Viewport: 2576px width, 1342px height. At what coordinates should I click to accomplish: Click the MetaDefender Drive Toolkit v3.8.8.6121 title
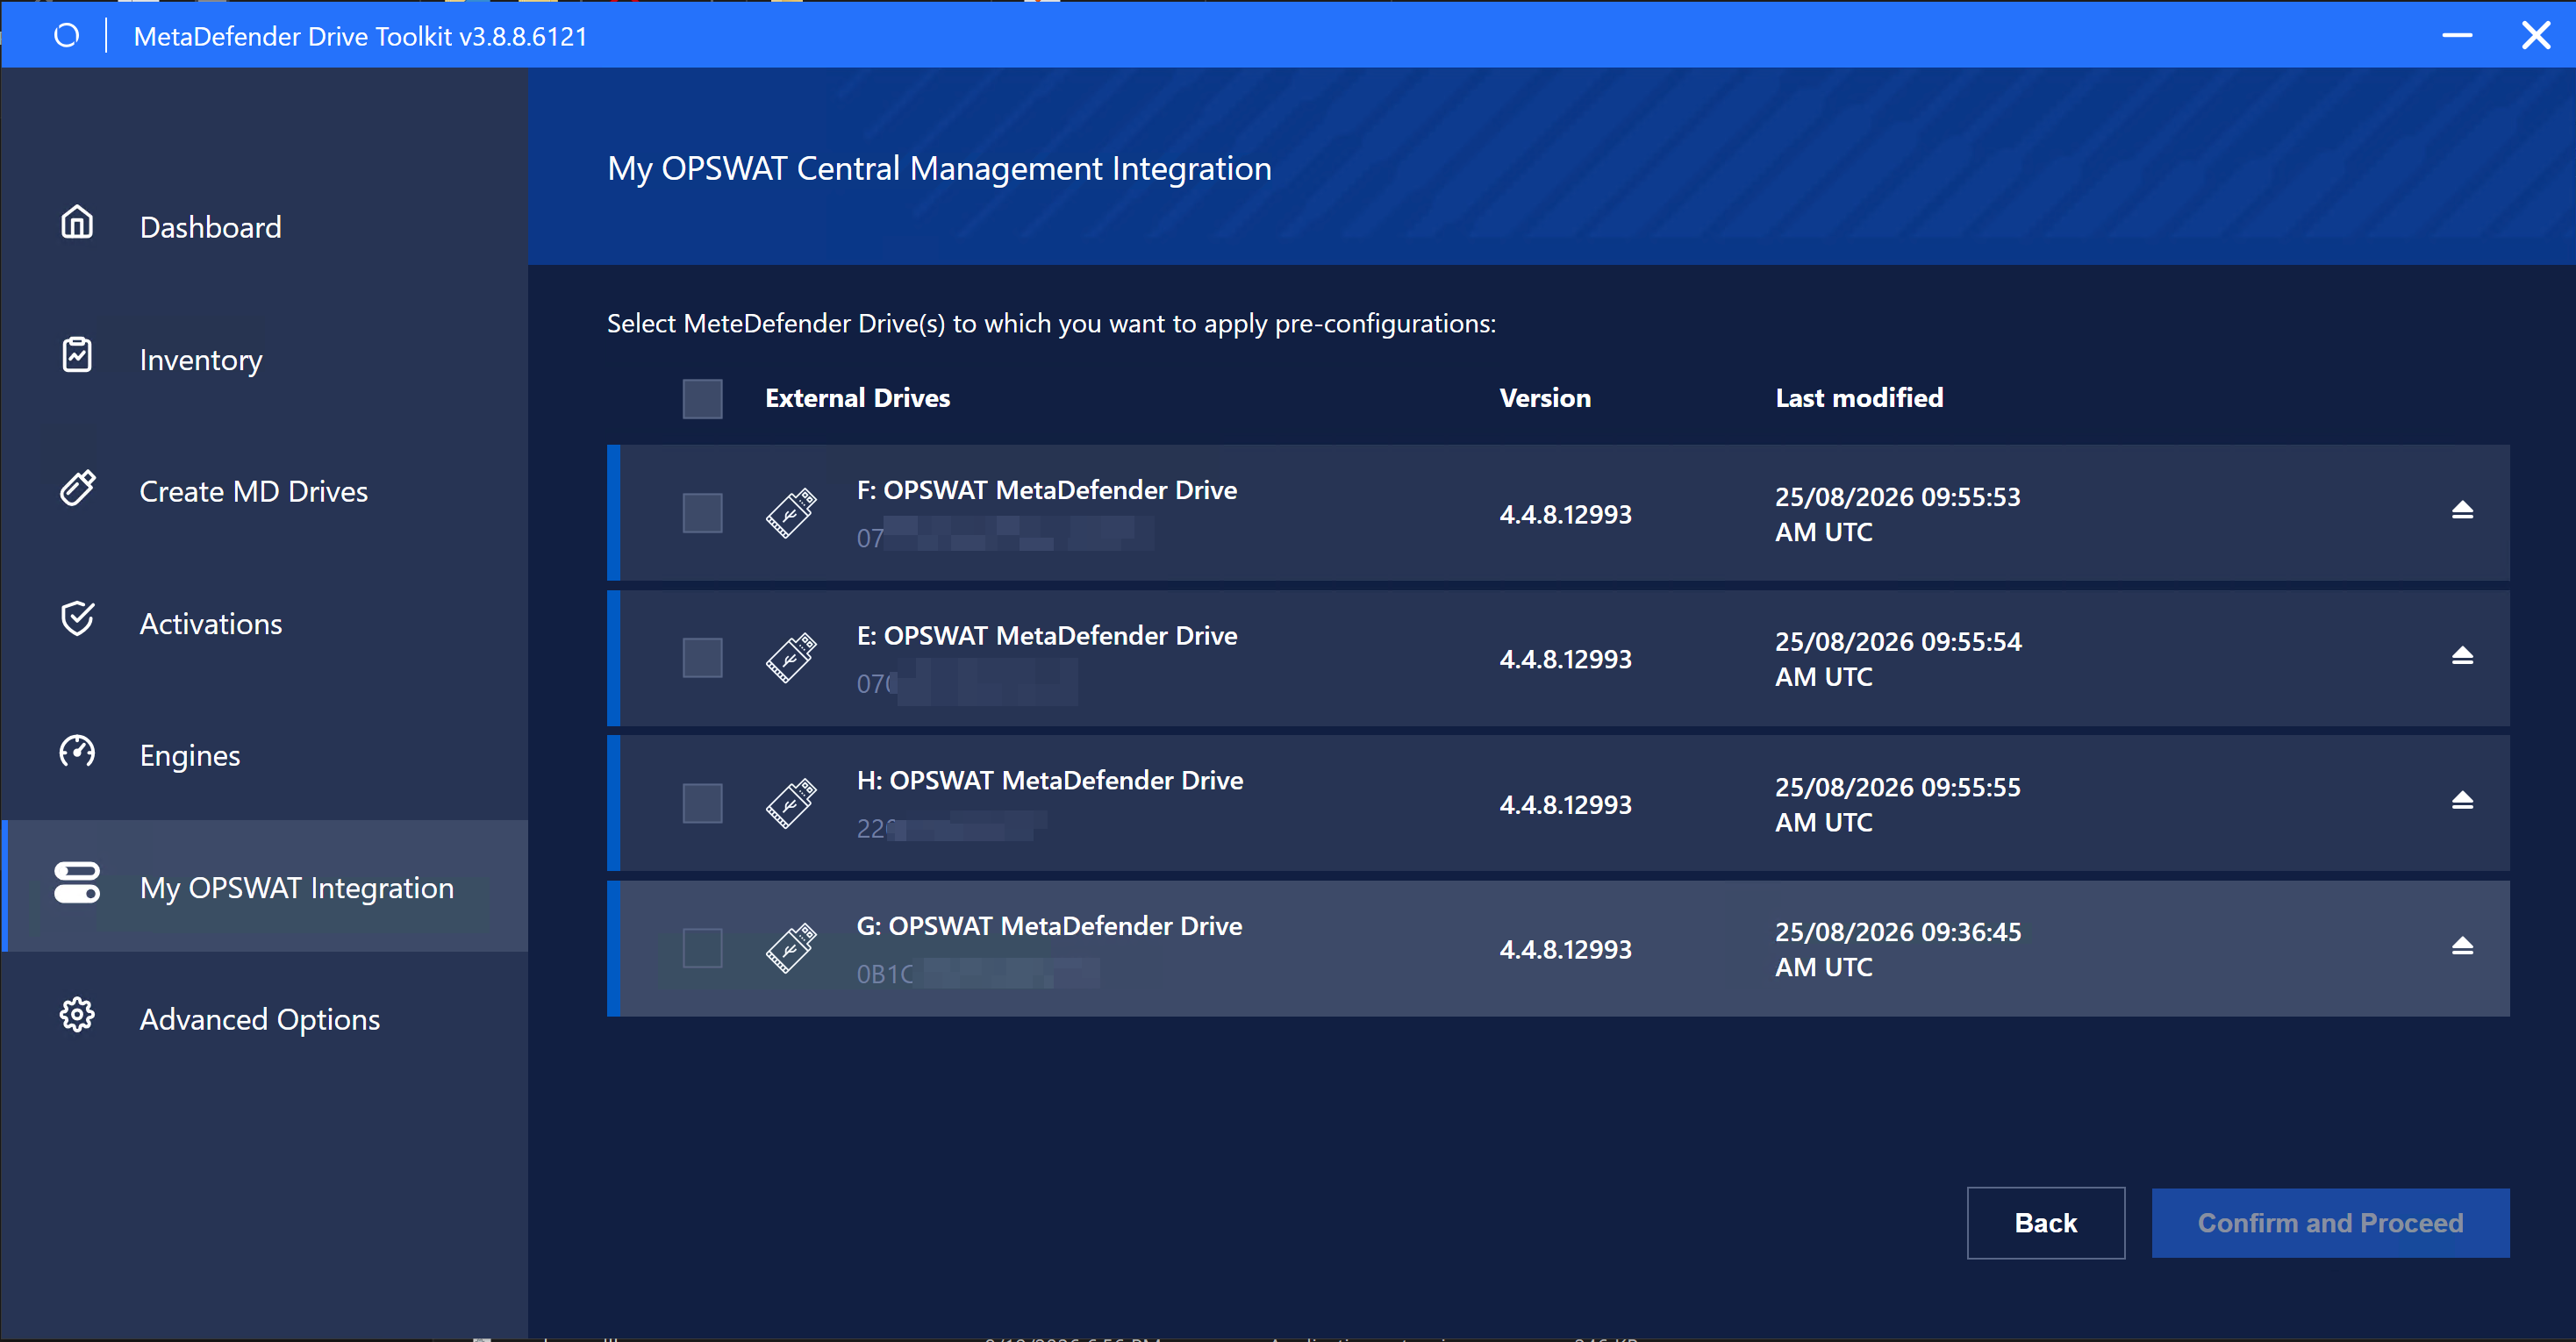[x=360, y=36]
